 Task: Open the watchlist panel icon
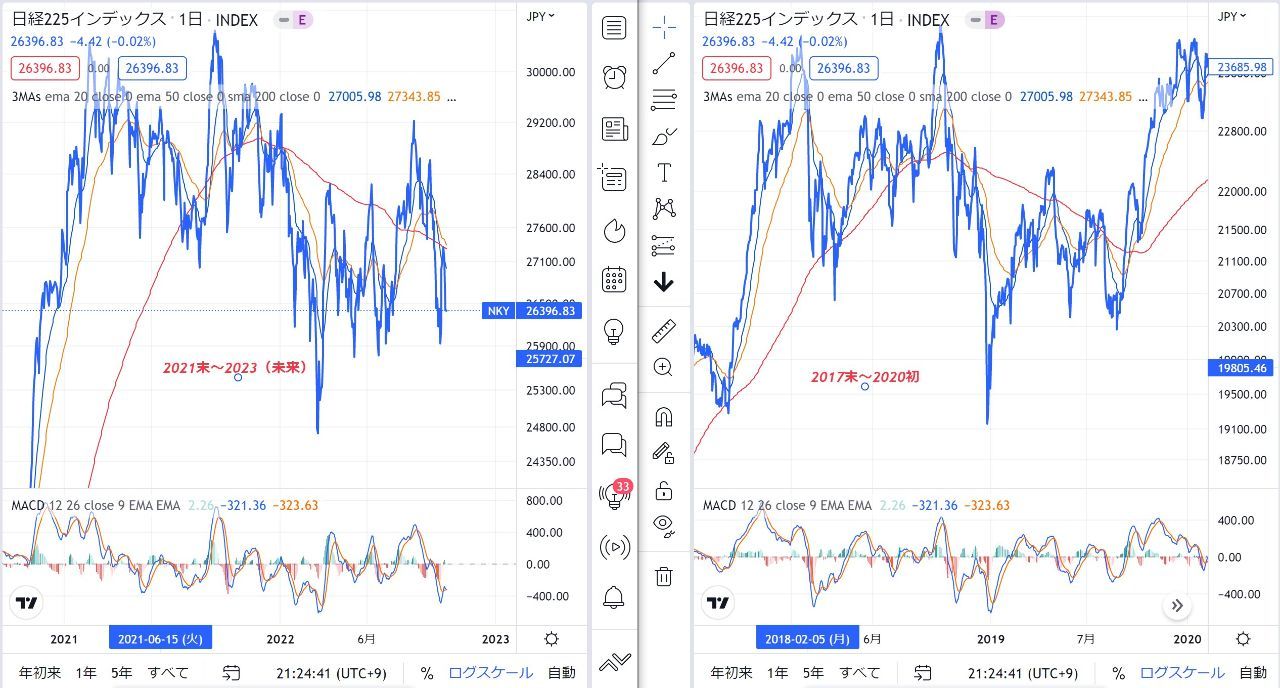point(614,28)
